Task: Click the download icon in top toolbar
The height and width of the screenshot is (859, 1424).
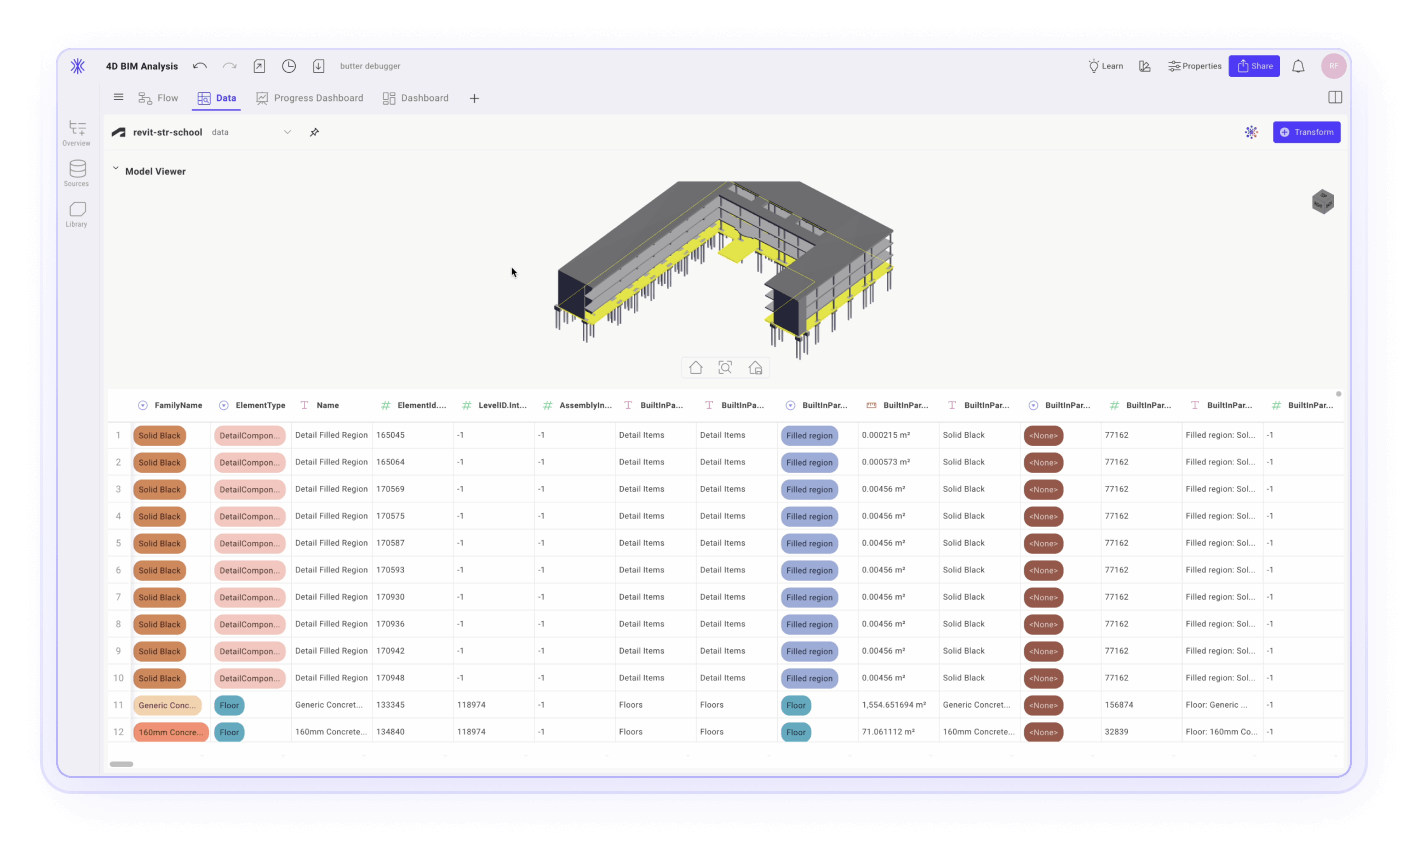Action: (x=319, y=65)
